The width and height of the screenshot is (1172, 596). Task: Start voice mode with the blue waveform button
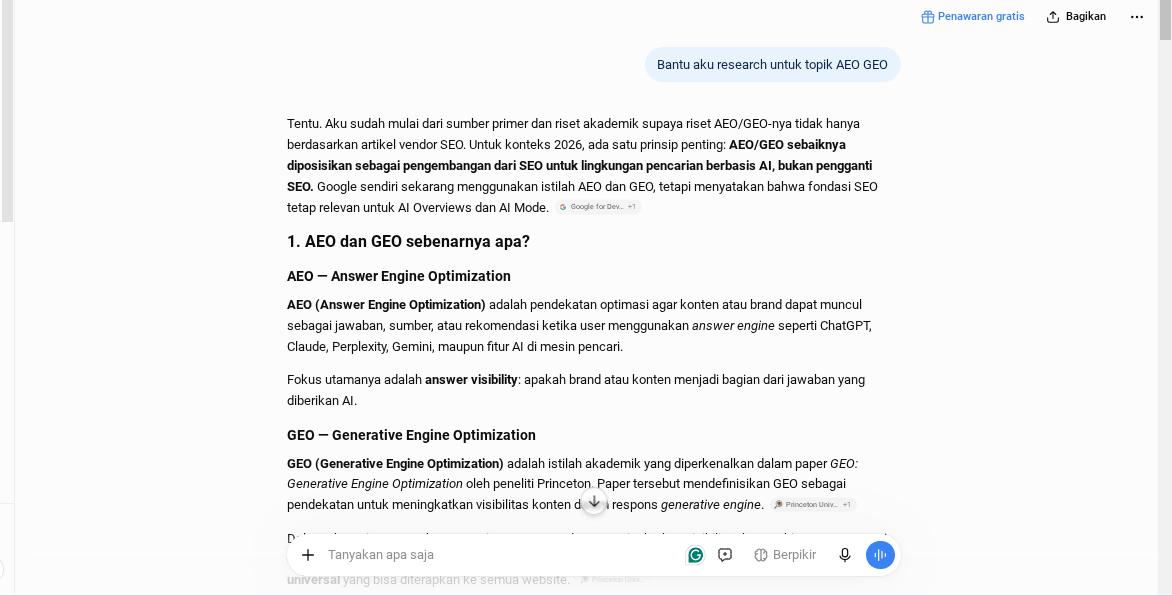pos(880,555)
